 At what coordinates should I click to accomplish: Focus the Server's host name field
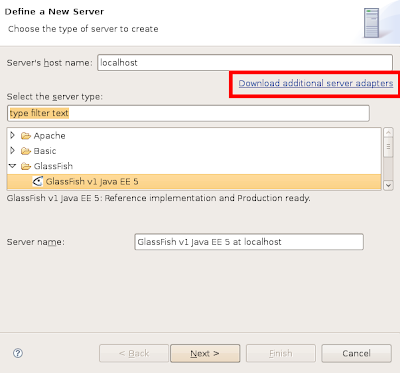click(245, 63)
